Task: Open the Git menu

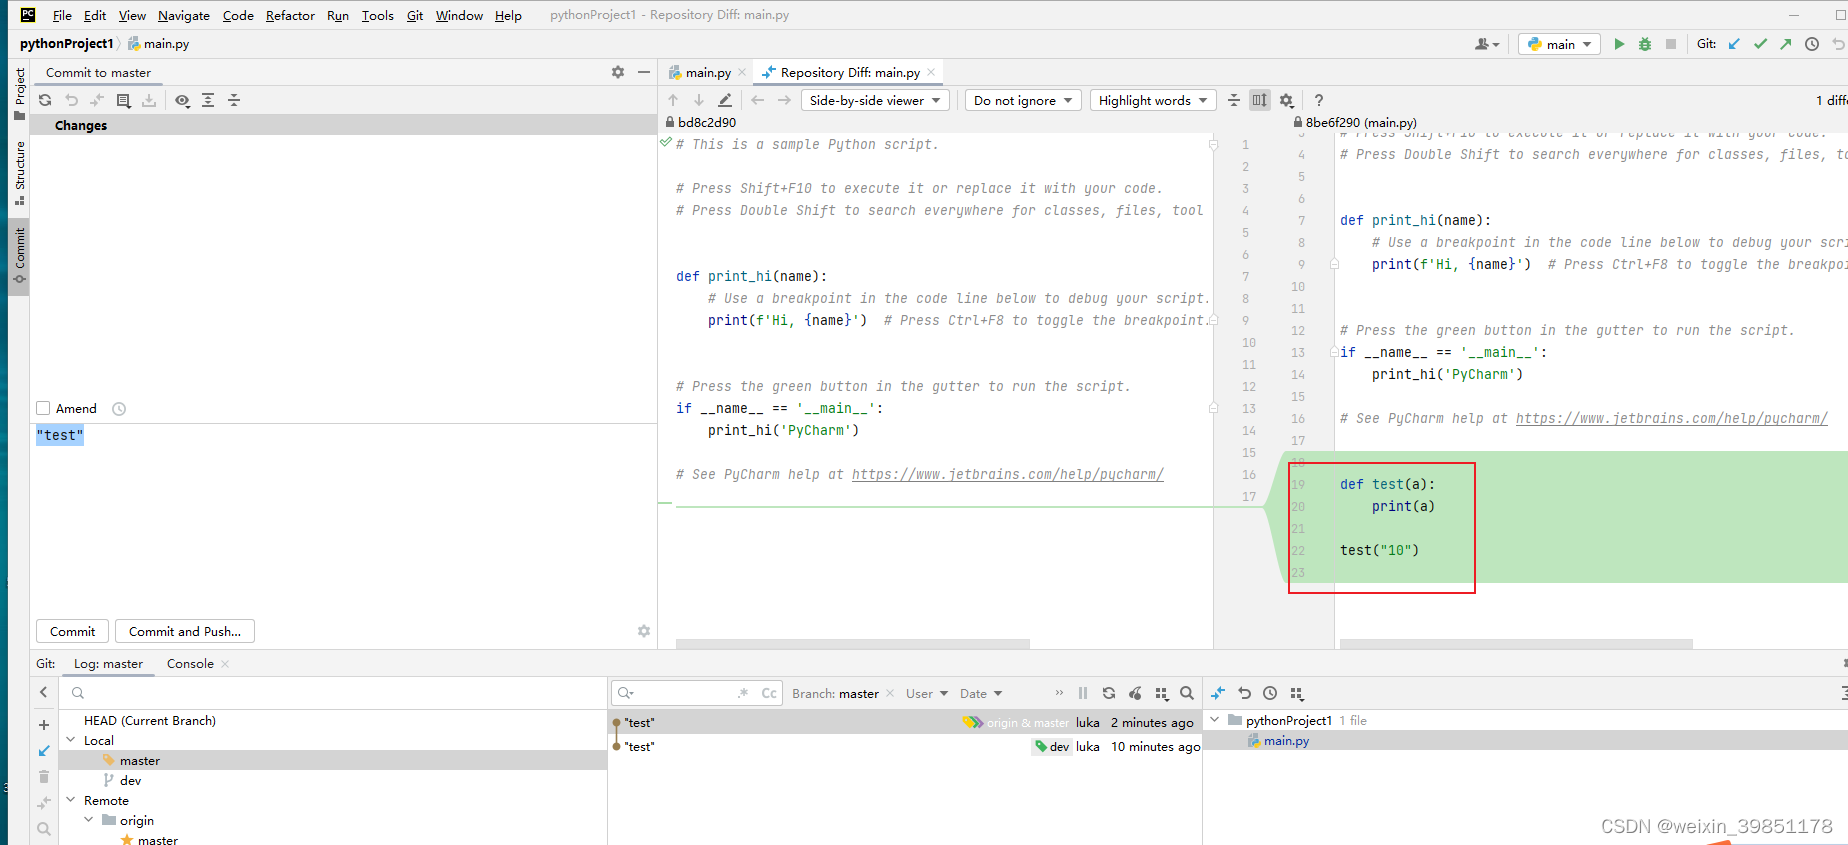Action: (x=415, y=15)
